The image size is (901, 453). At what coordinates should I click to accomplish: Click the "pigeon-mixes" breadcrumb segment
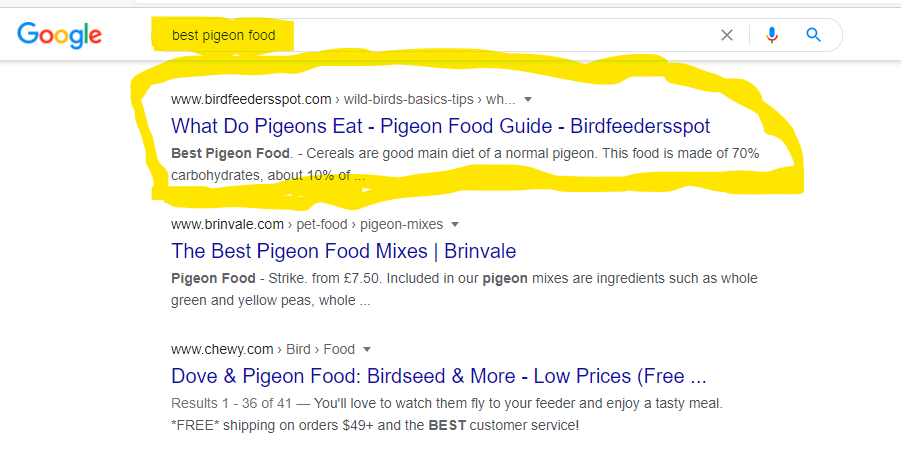point(404,224)
